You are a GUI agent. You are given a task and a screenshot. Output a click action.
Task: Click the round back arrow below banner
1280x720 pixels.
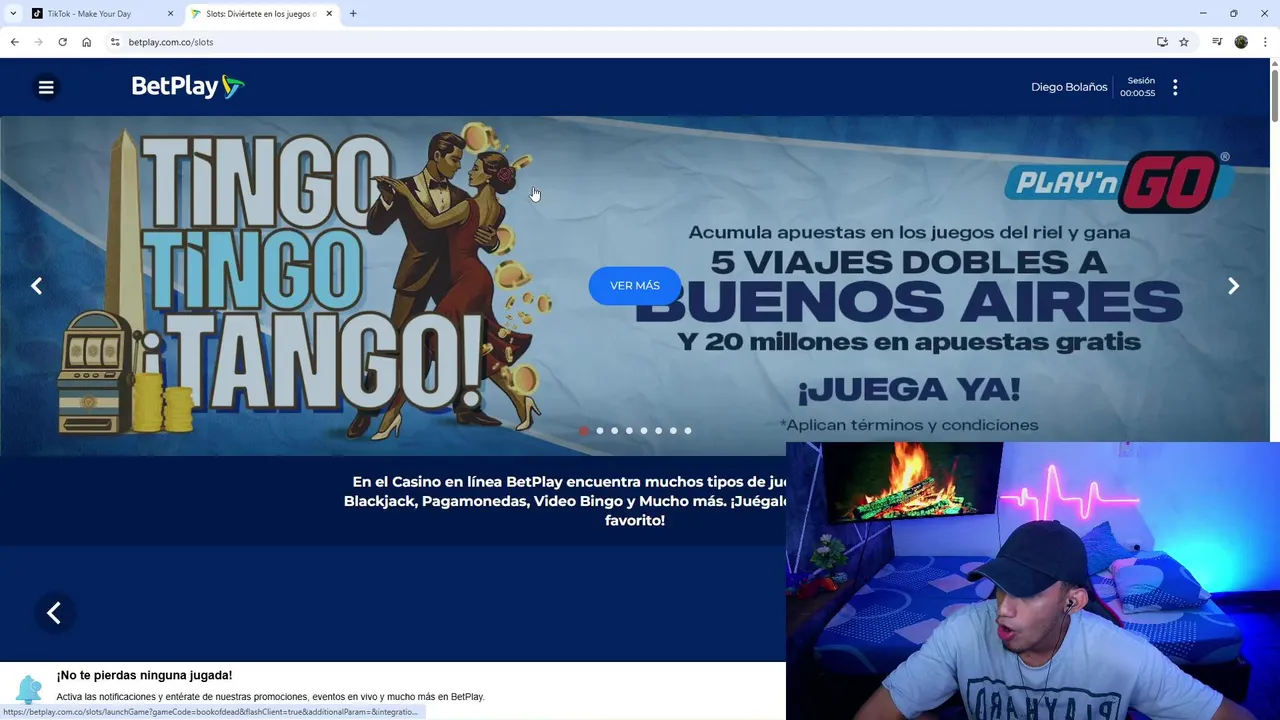(x=54, y=613)
